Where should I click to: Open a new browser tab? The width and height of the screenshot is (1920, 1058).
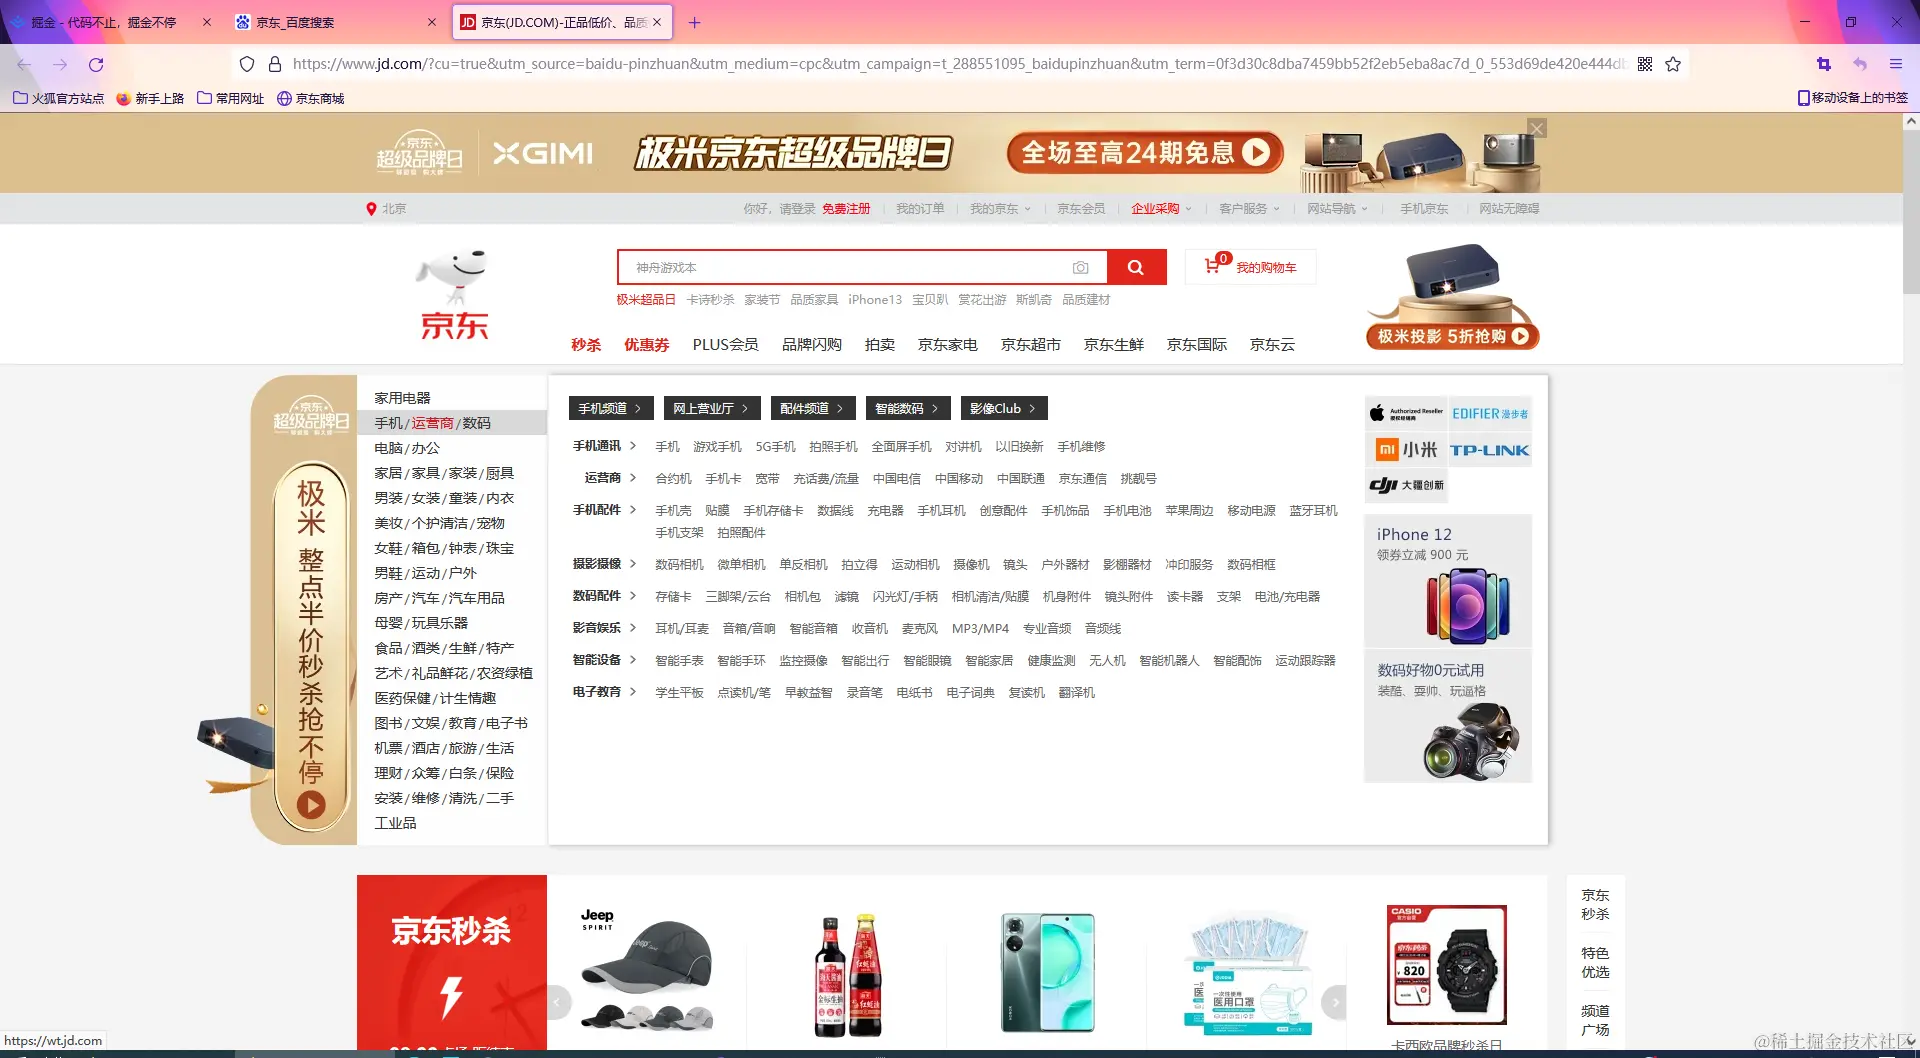(695, 22)
